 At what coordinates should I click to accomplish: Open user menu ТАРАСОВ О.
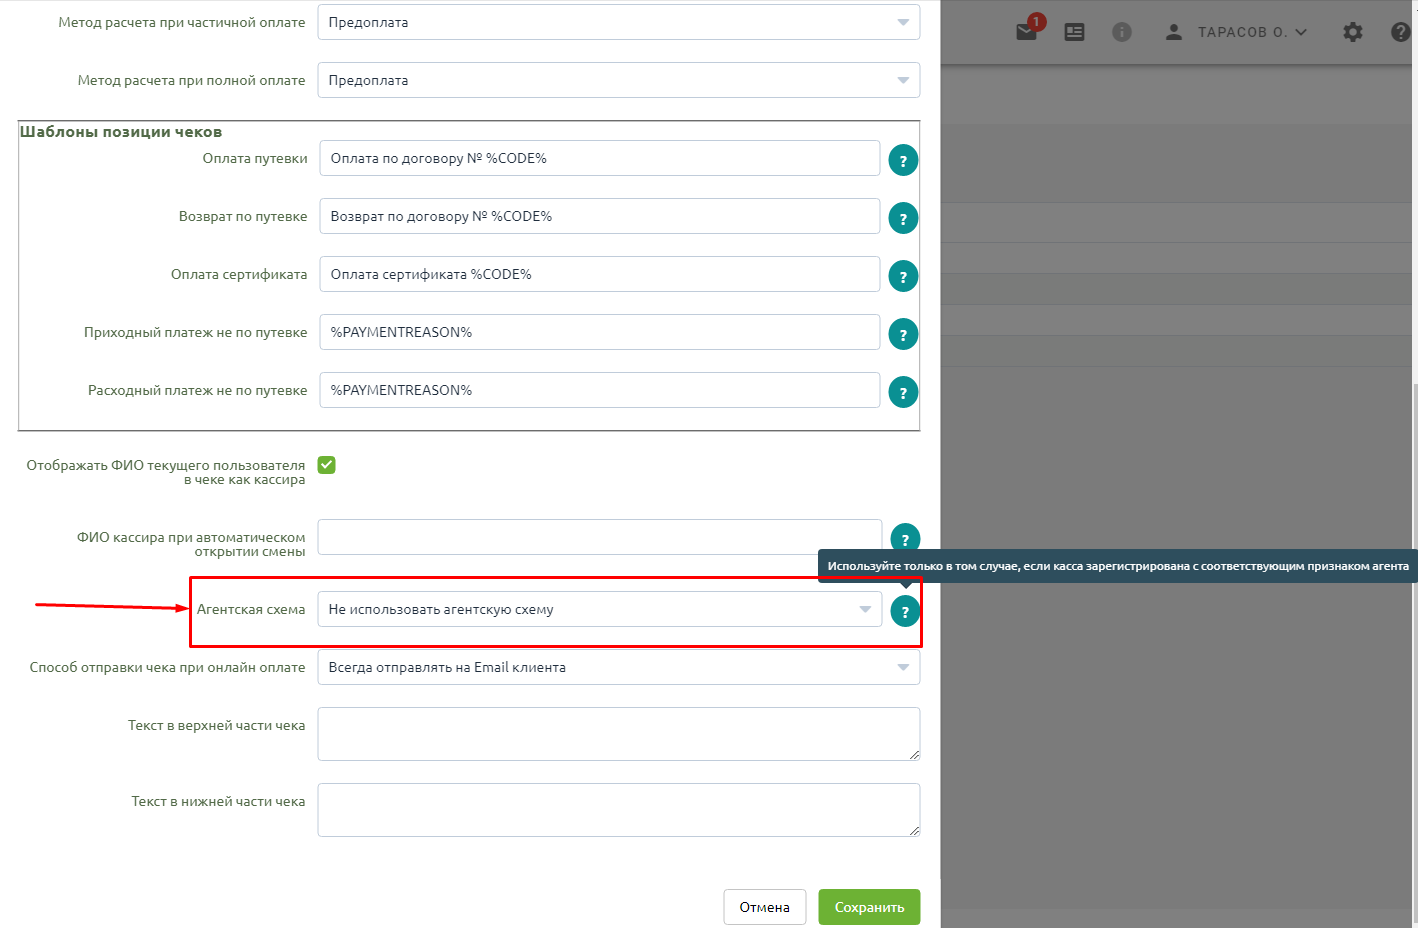(x=1236, y=32)
